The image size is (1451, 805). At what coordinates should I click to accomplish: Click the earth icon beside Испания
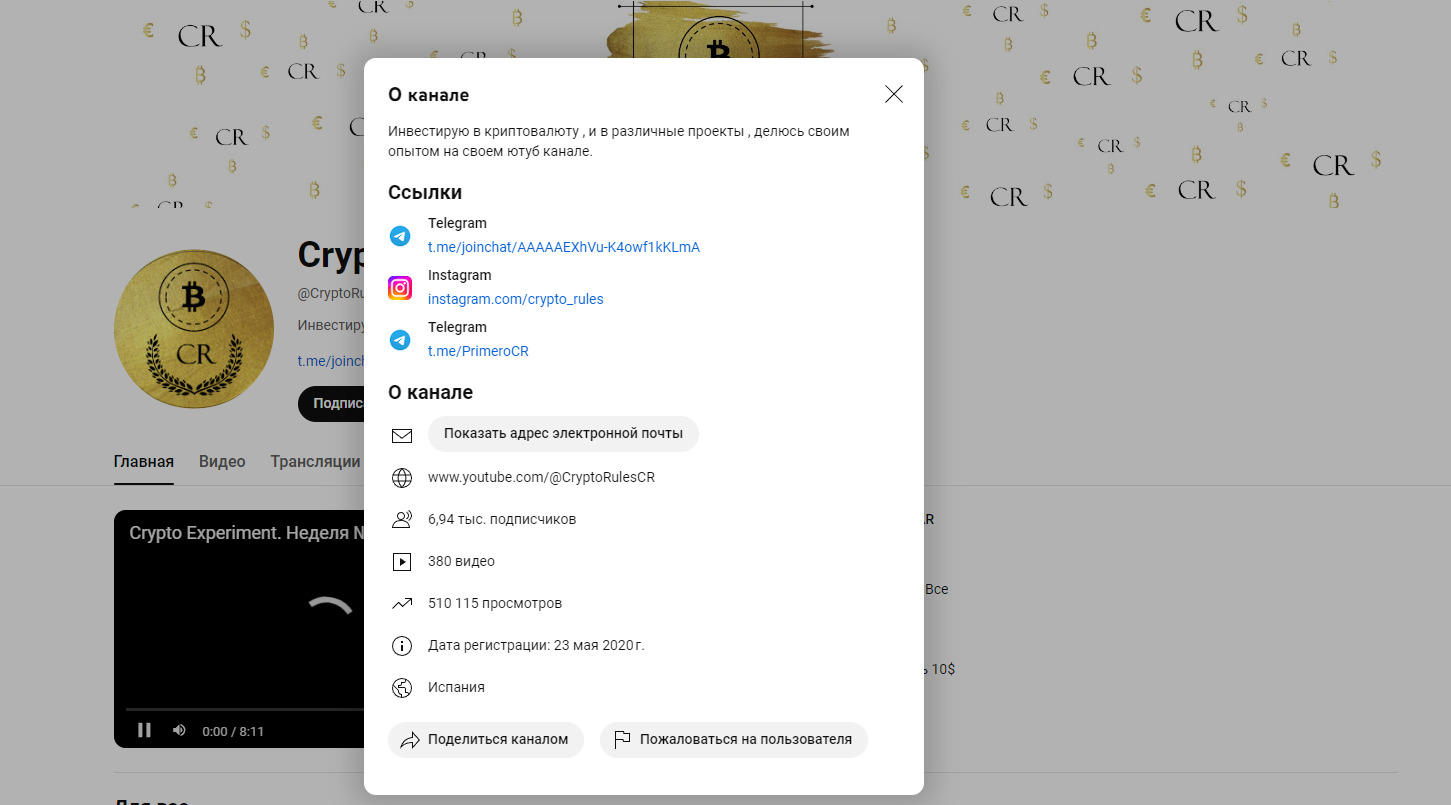pos(402,688)
